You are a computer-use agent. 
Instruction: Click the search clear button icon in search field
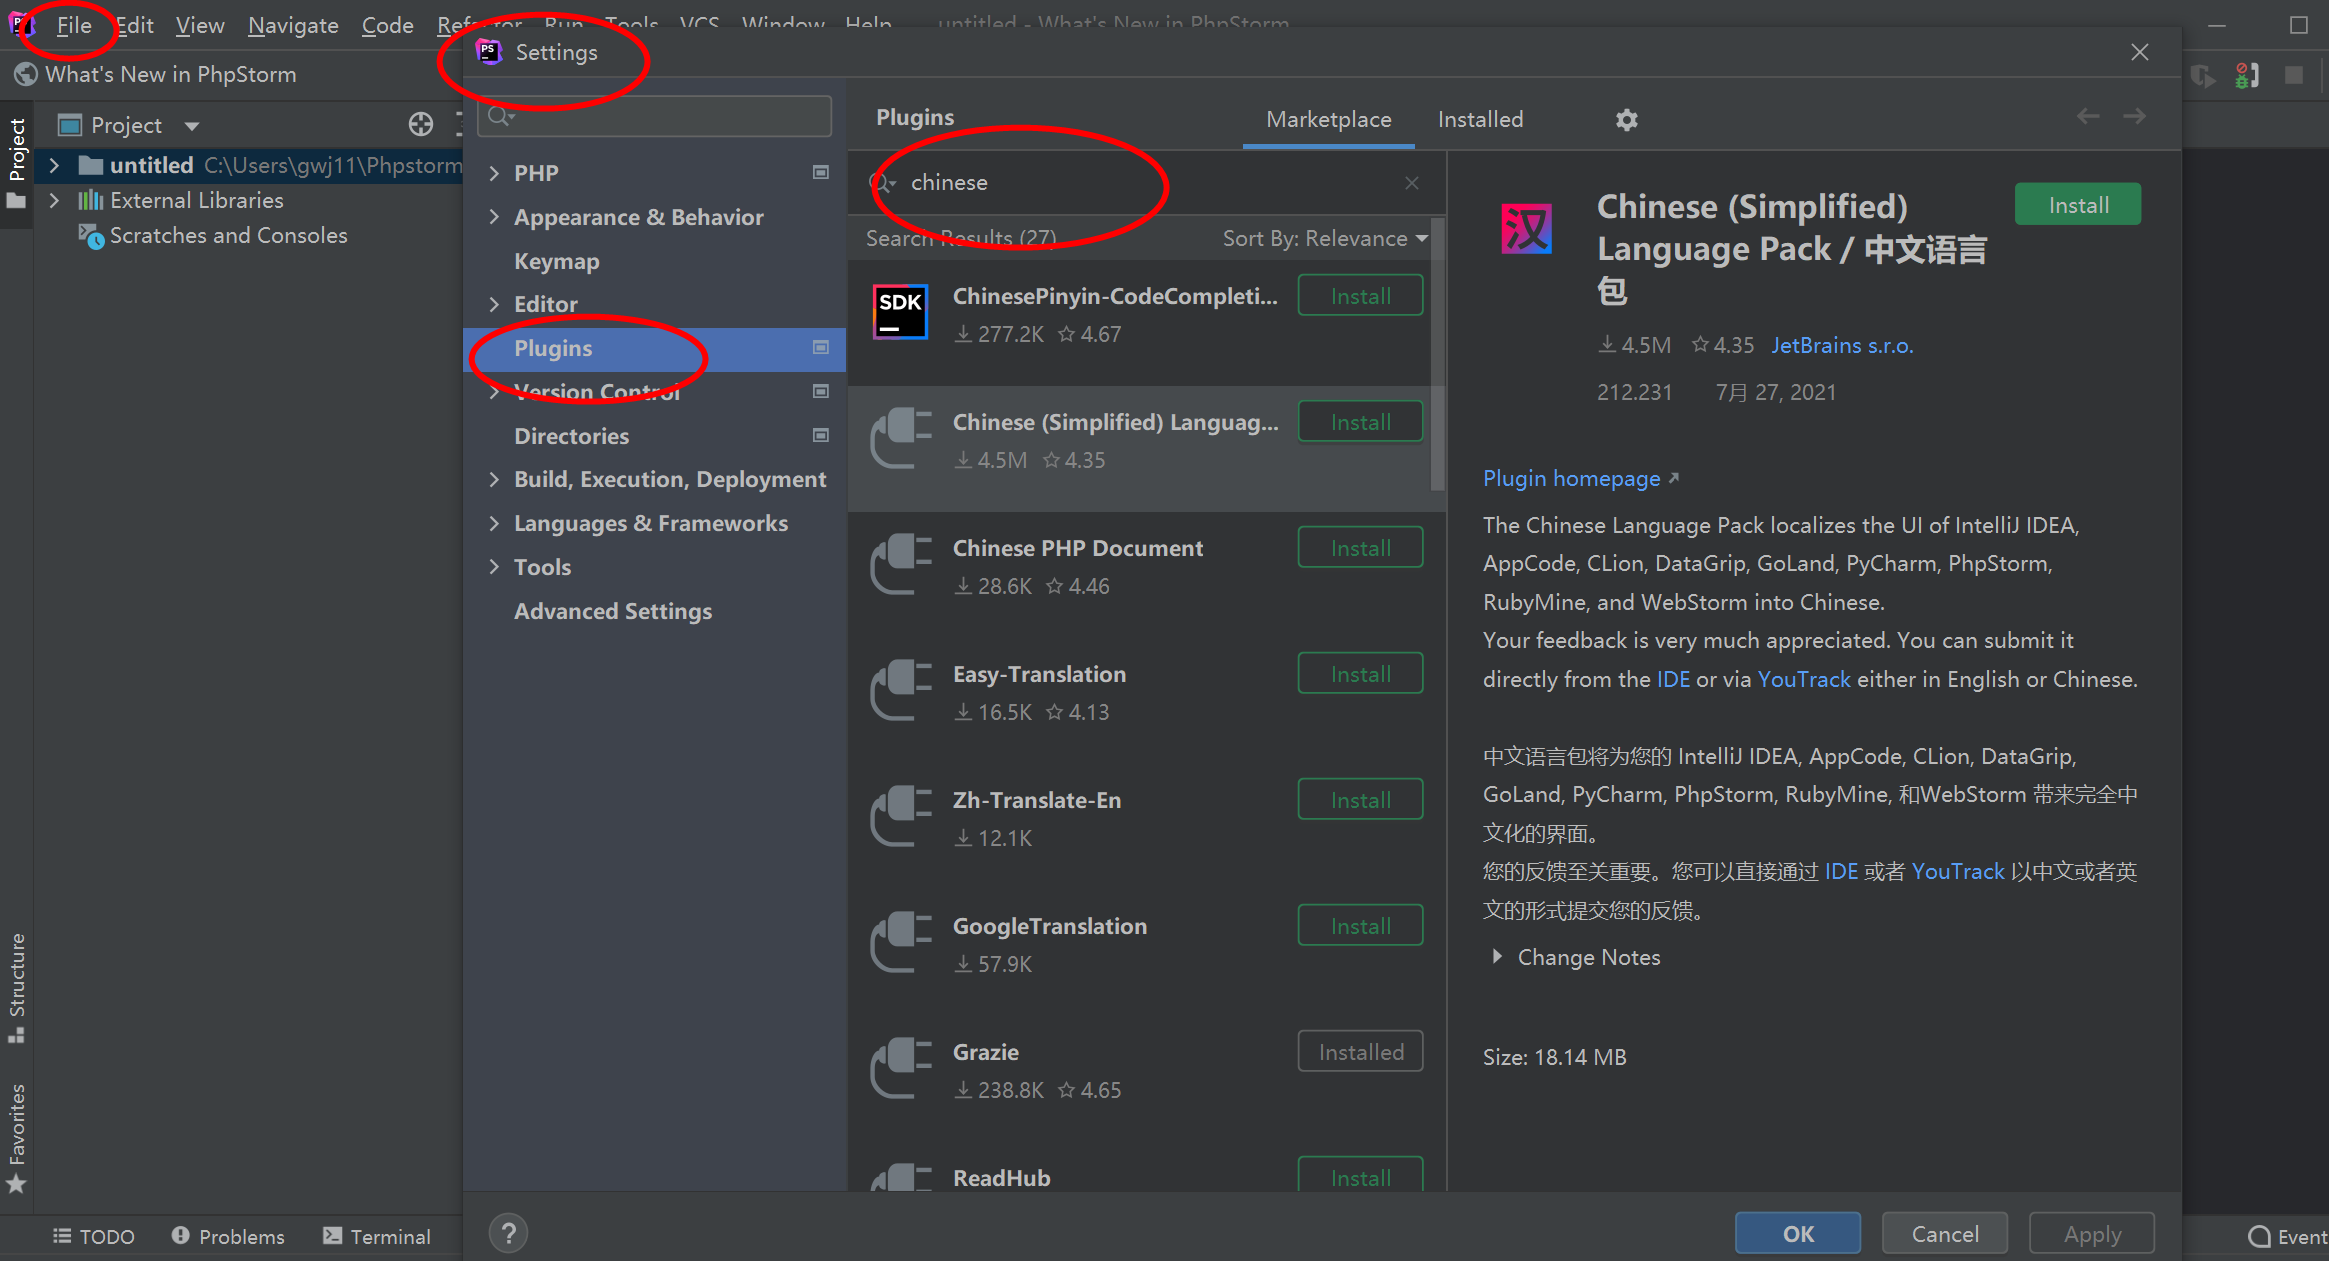(1411, 183)
